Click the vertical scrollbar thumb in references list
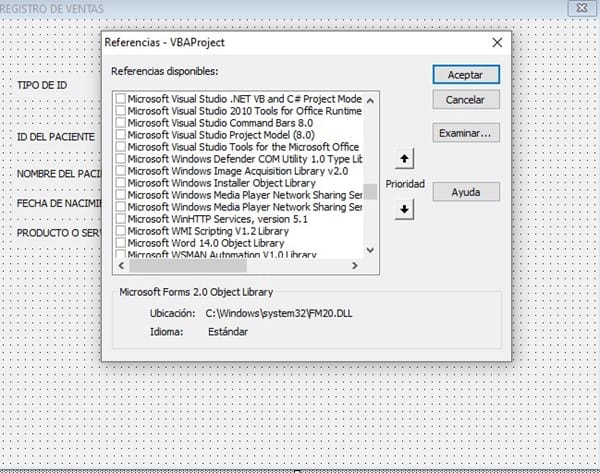The image size is (600, 473). pos(370,192)
